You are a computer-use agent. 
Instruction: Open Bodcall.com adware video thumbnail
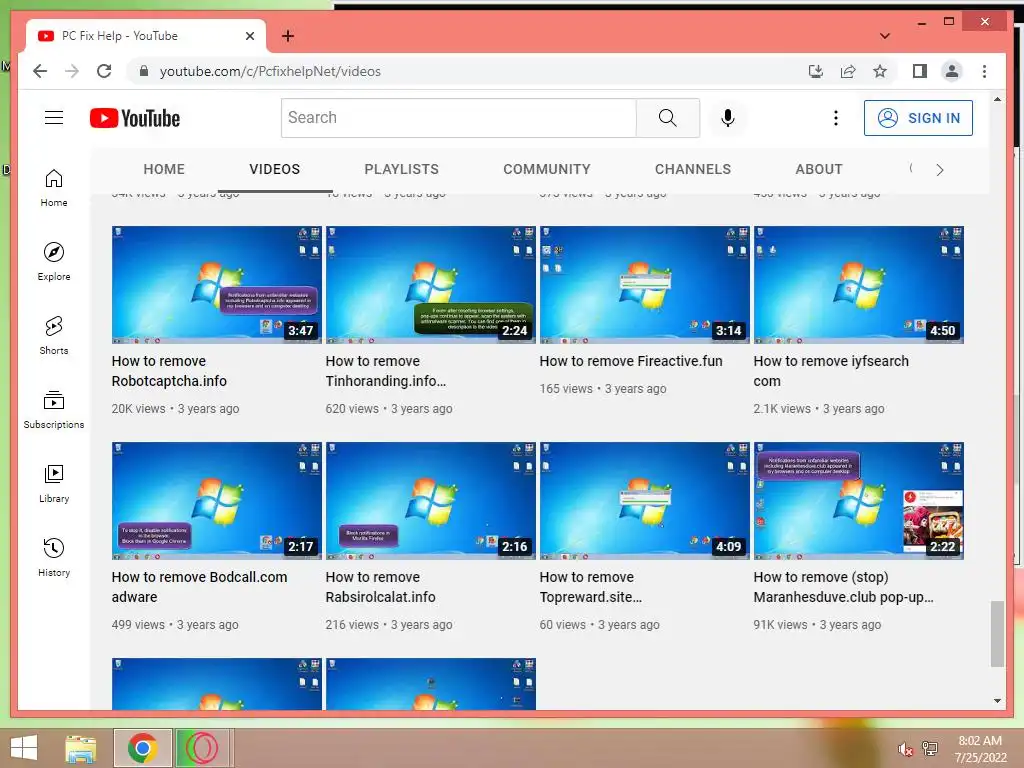pyautogui.click(x=217, y=501)
